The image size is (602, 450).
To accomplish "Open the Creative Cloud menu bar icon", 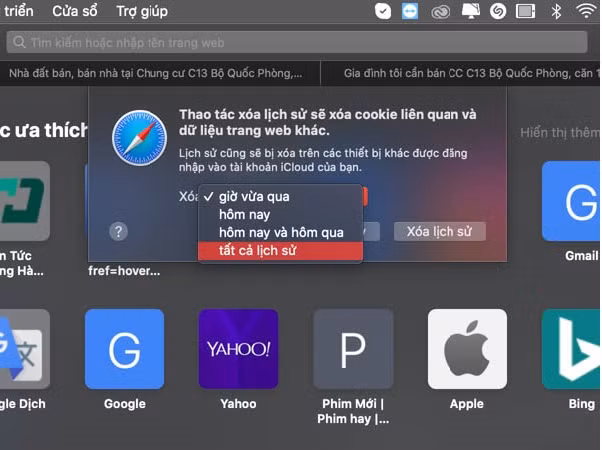I will pyautogui.click(x=440, y=12).
